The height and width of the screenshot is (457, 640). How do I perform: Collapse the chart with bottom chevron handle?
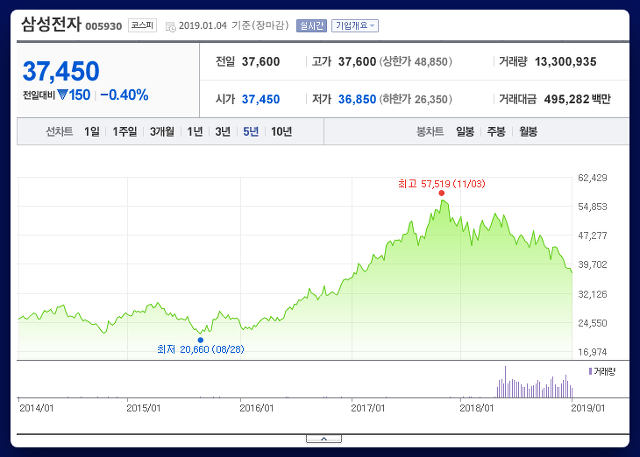(324, 439)
